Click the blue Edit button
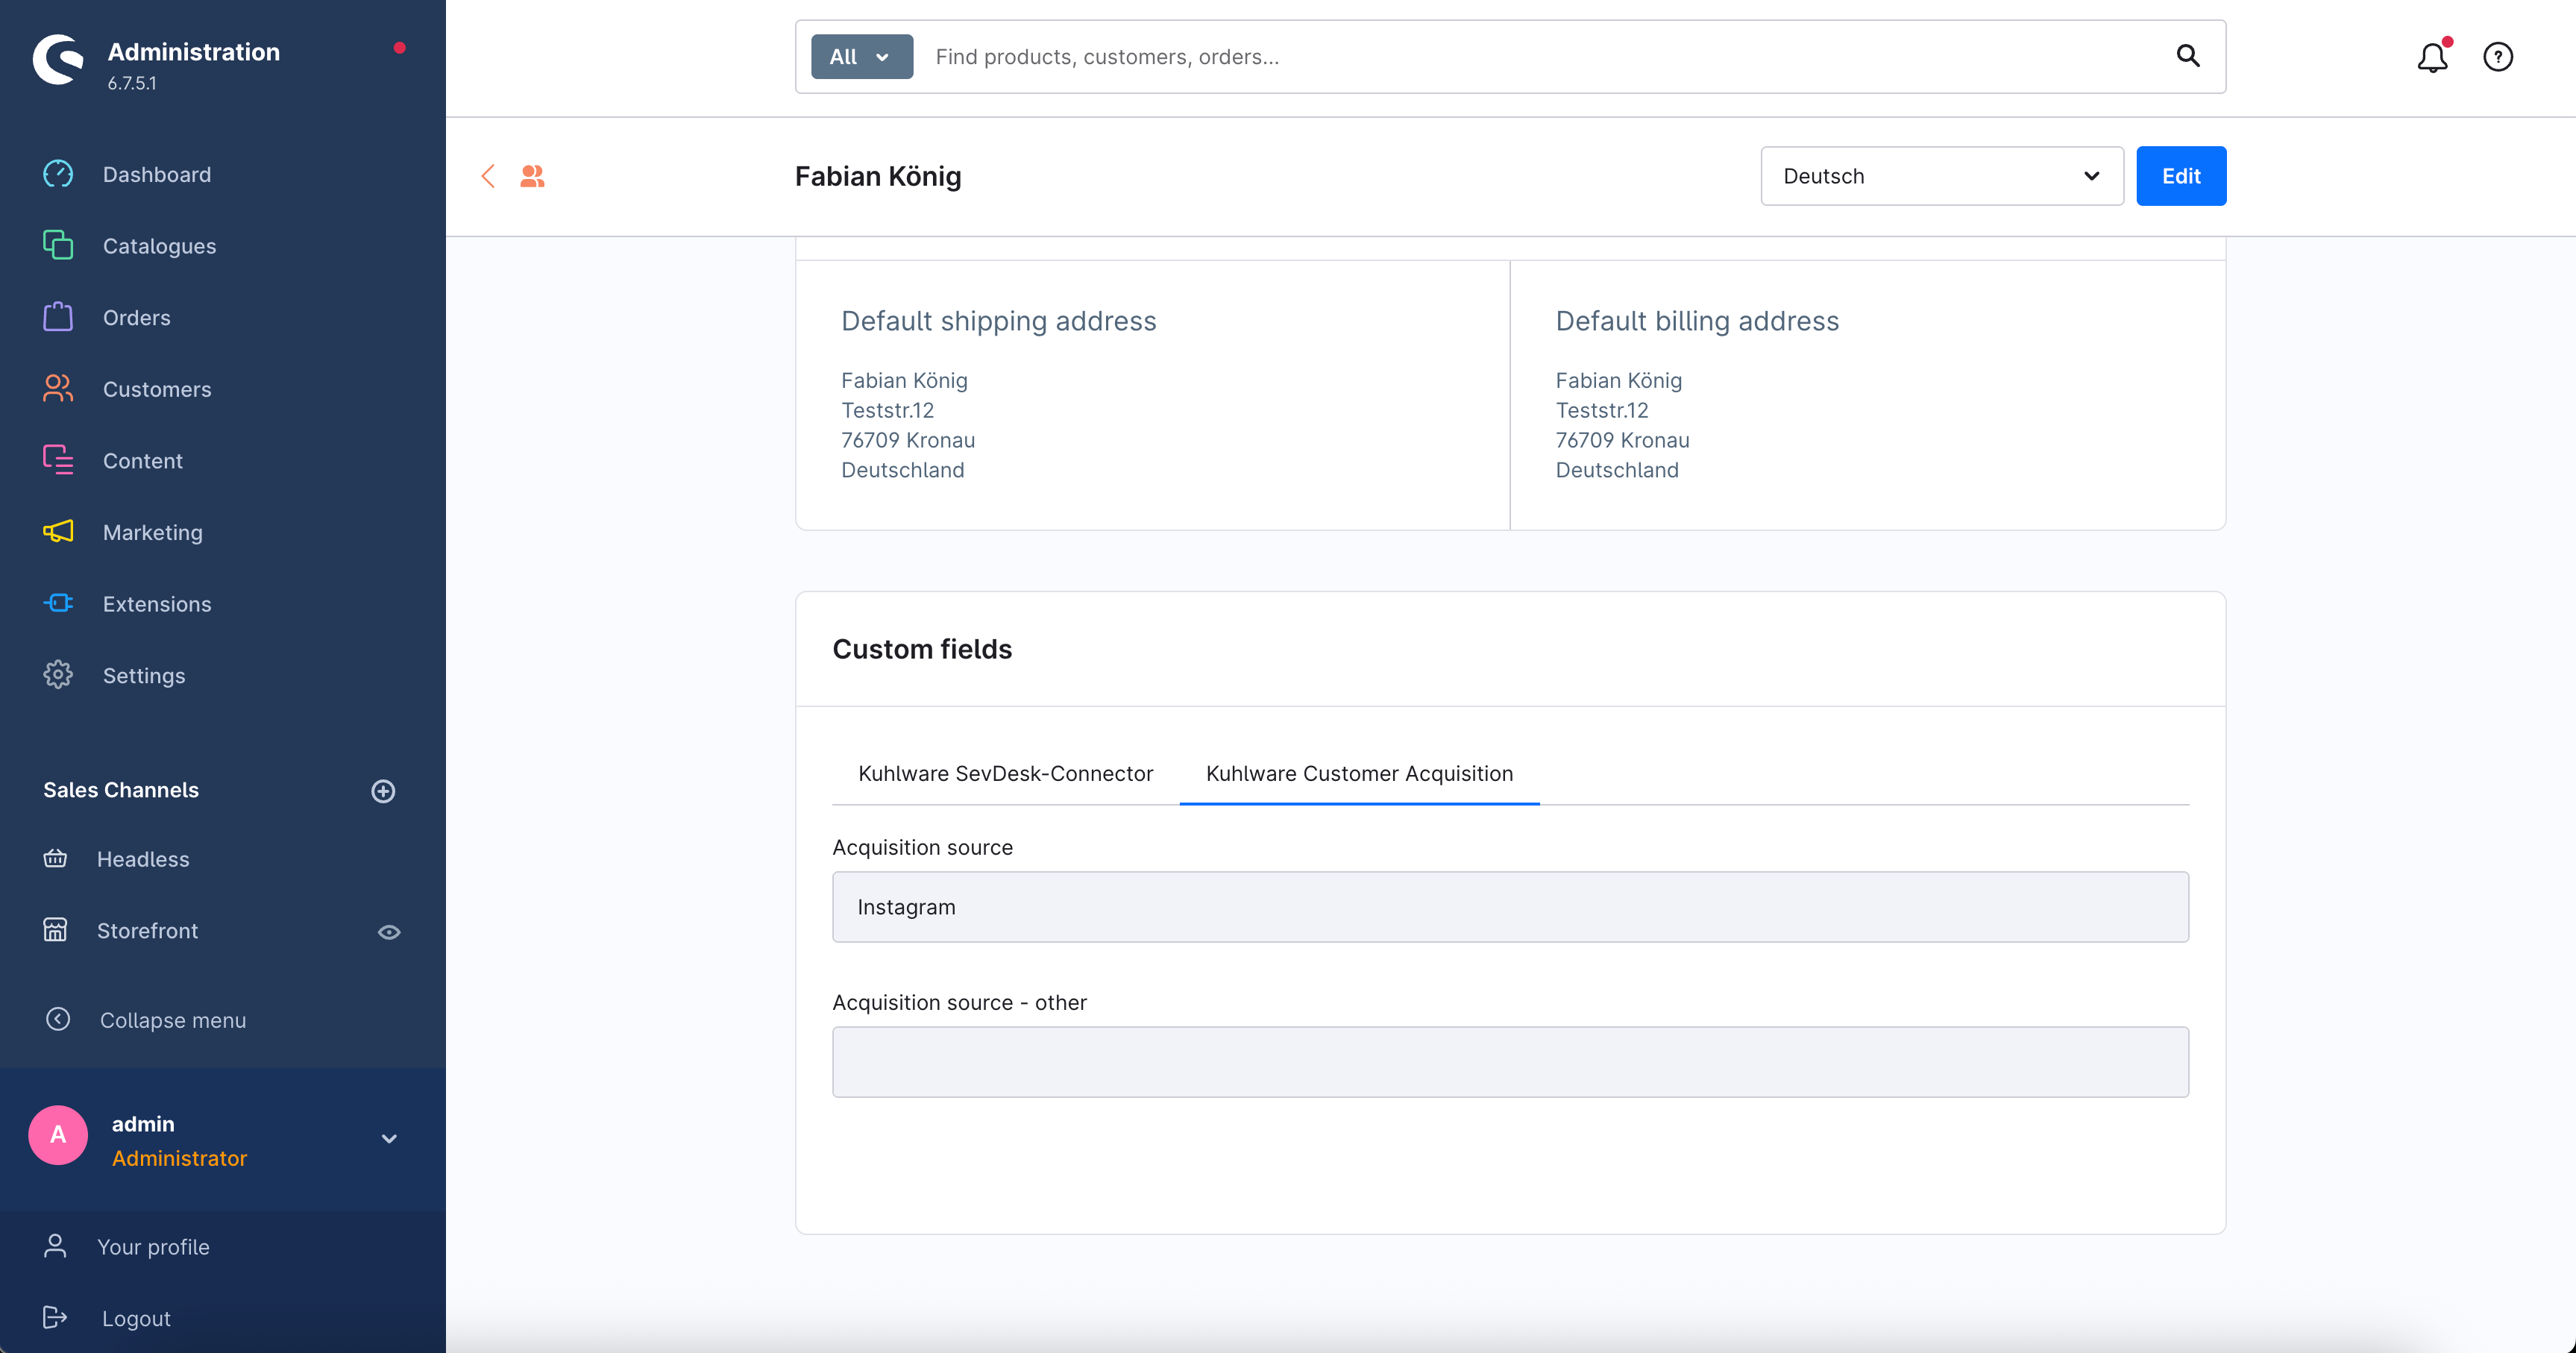 click(x=2181, y=176)
